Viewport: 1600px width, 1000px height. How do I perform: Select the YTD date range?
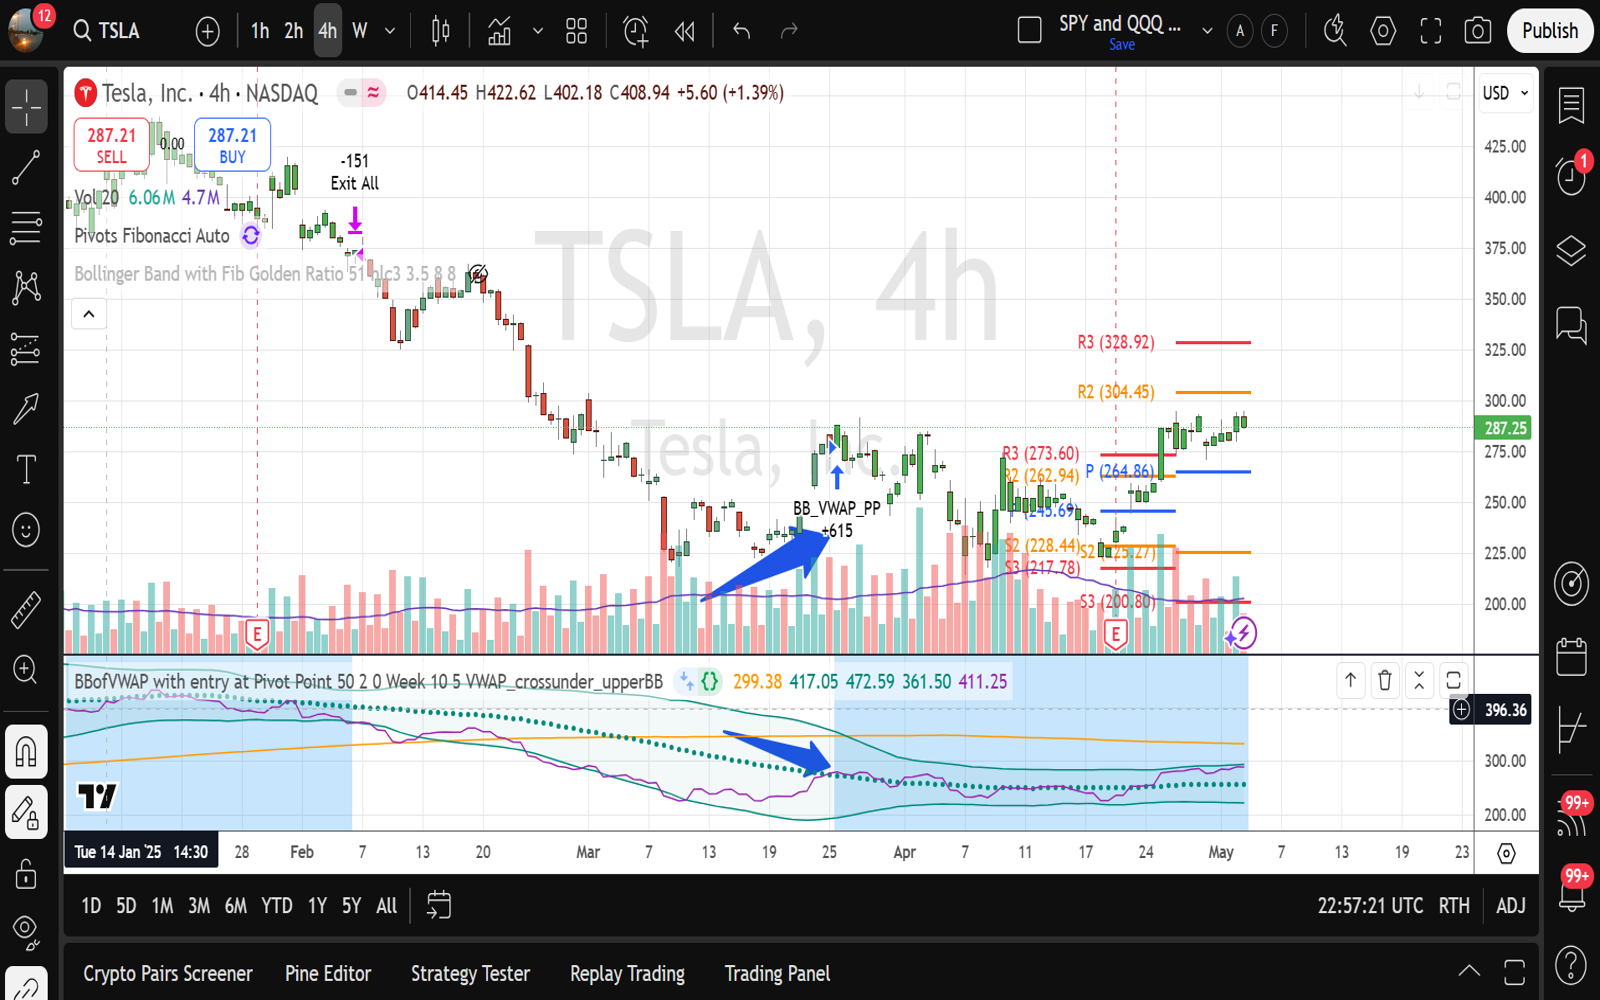(277, 906)
